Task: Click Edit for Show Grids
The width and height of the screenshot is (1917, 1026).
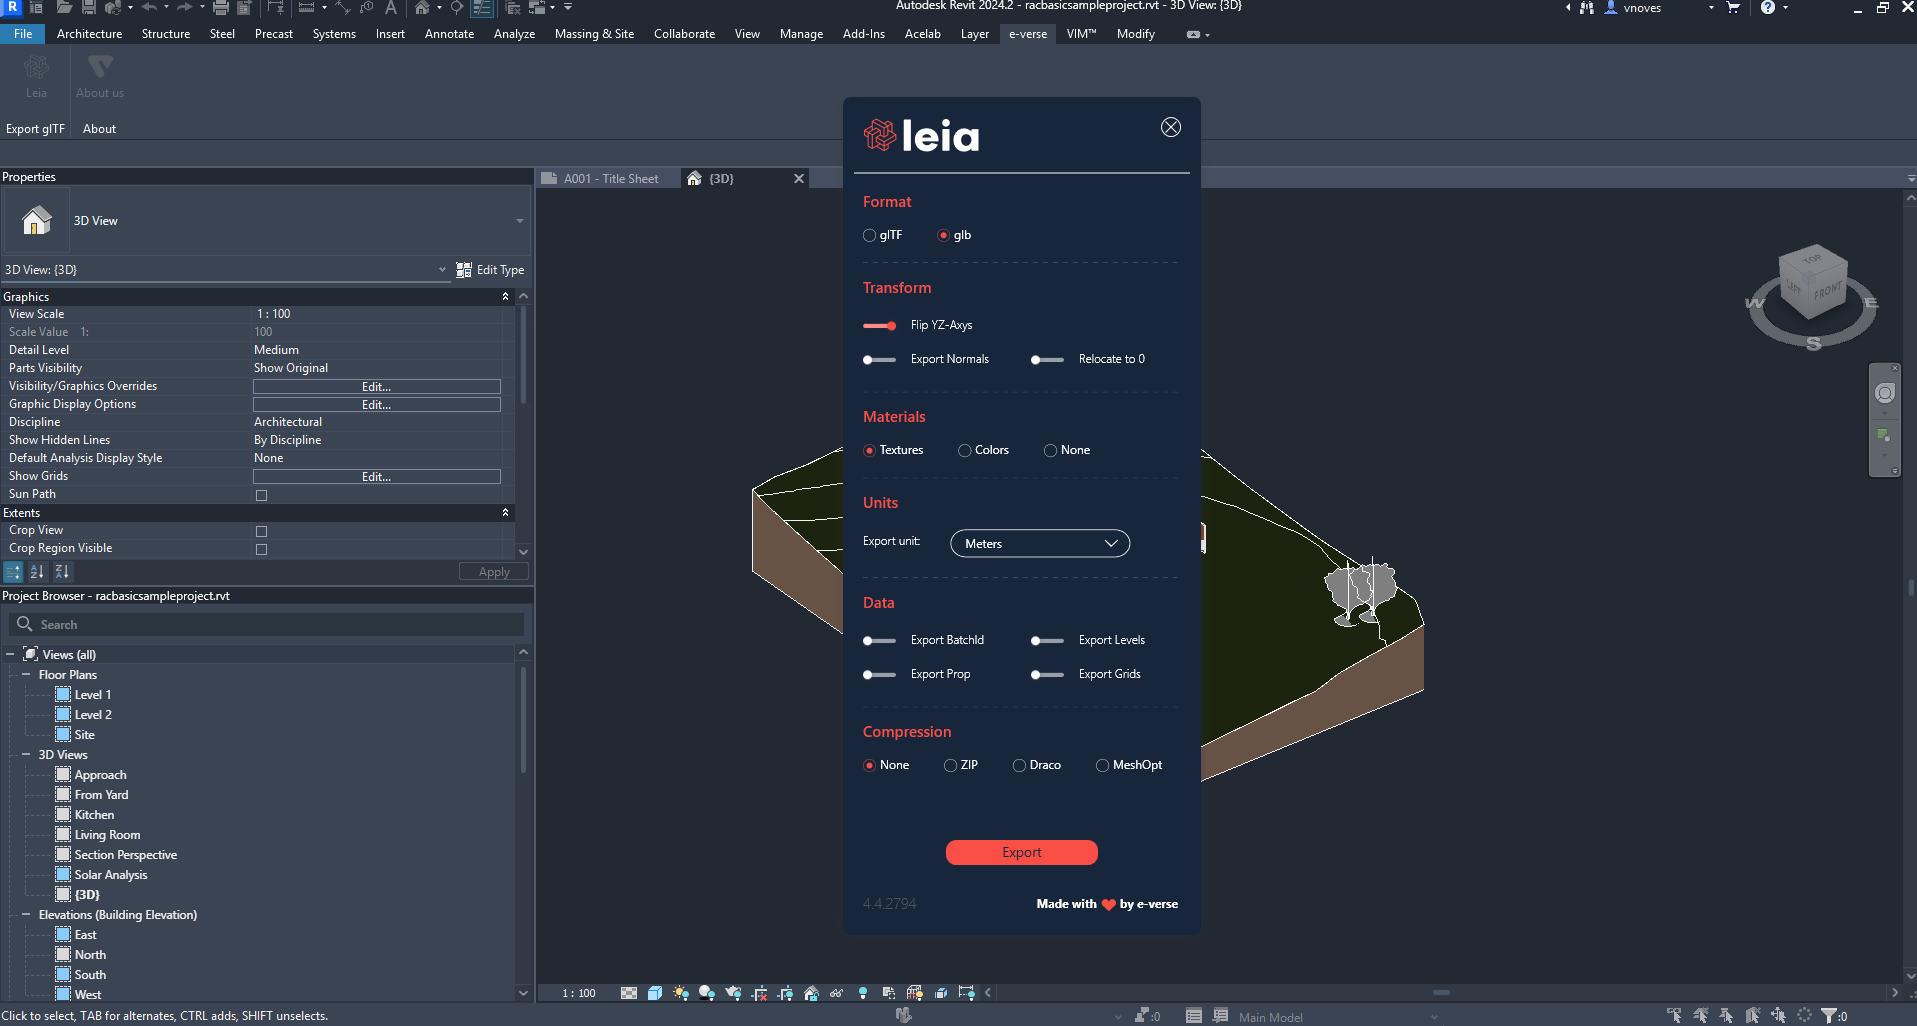Action: [x=377, y=477]
